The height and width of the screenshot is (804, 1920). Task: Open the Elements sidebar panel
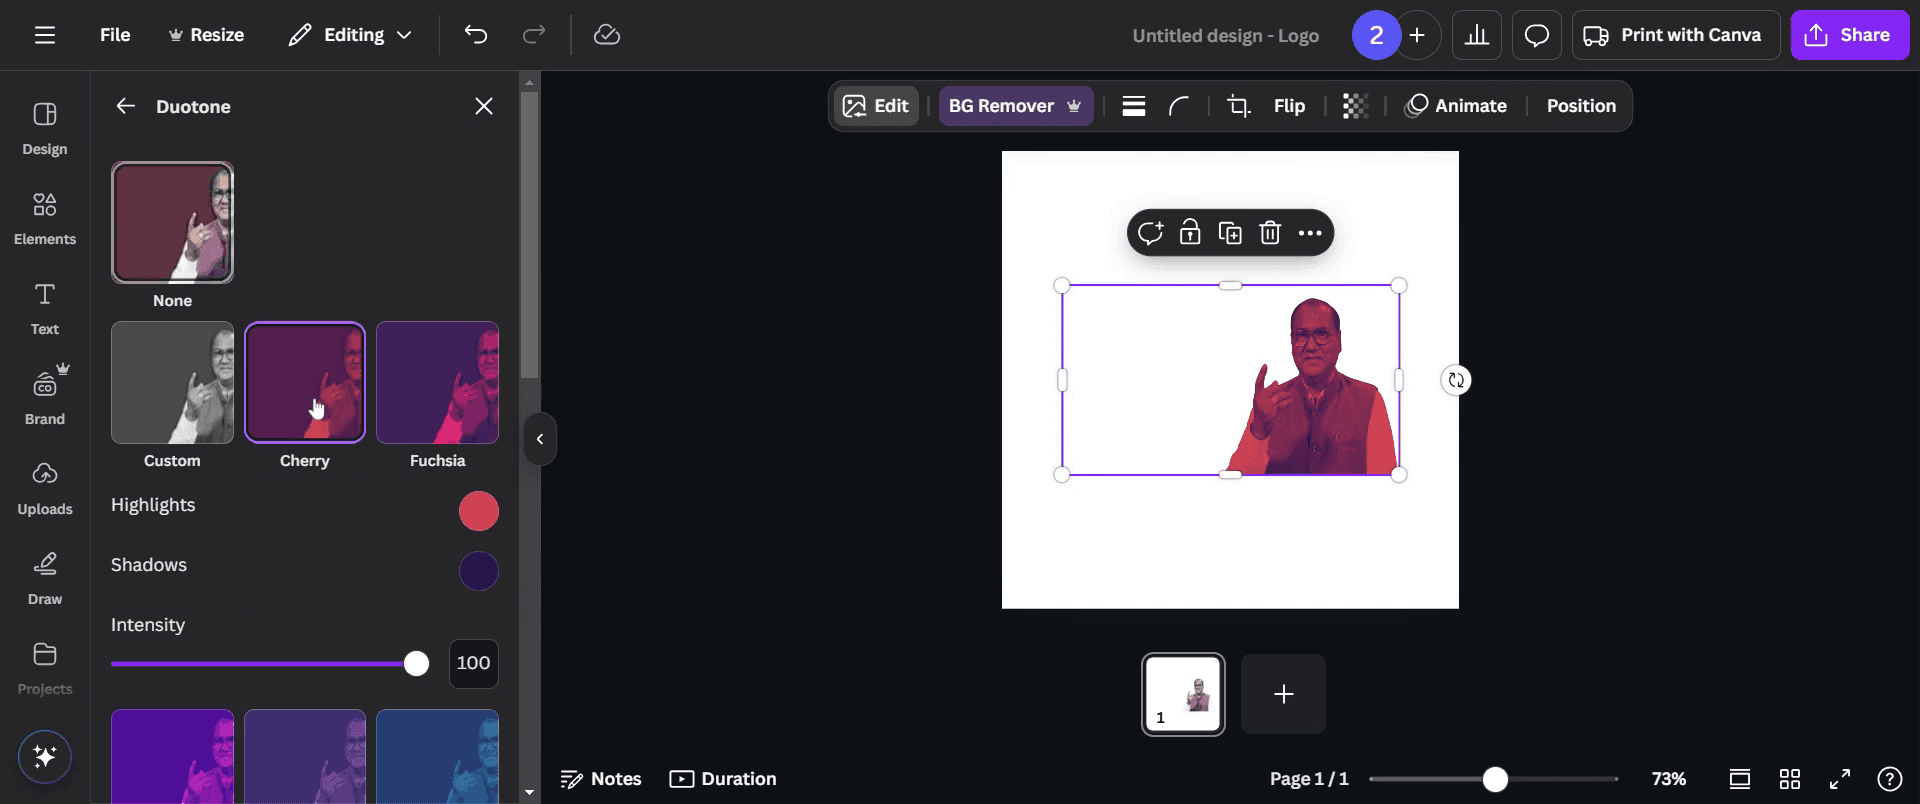pos(45,218)
